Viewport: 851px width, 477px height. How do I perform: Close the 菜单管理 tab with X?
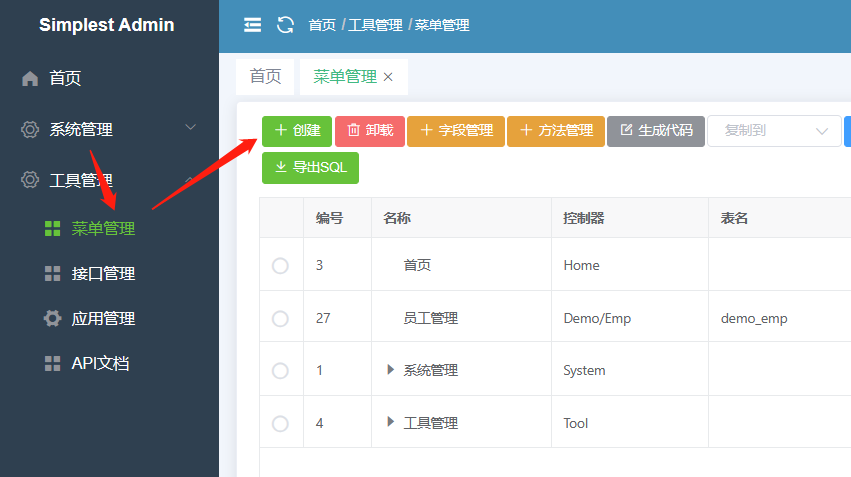389,77
